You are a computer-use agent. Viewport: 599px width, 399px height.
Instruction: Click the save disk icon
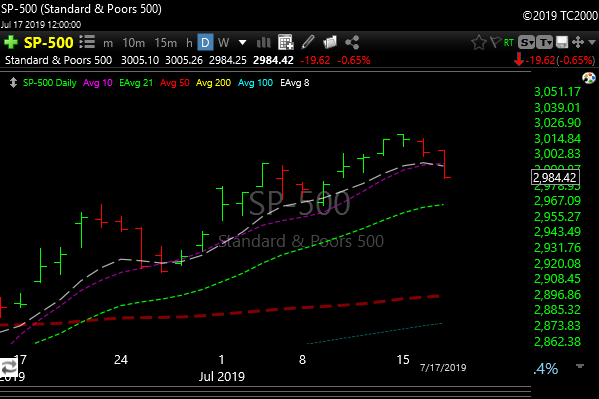562,42
